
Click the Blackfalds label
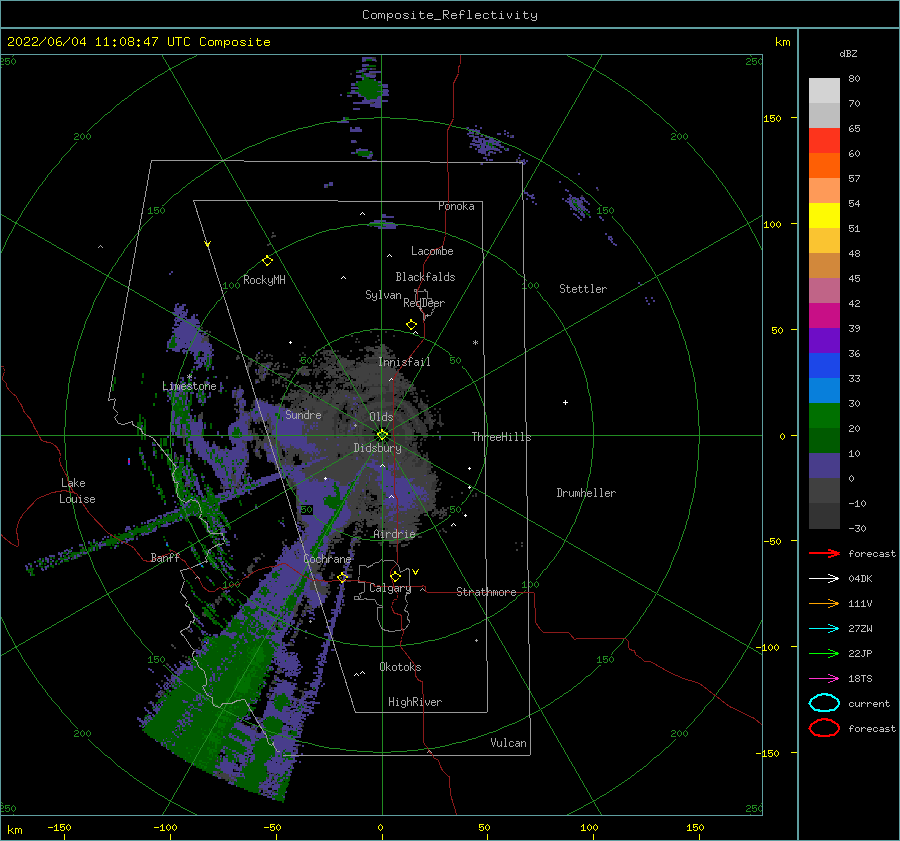(425, 277)
